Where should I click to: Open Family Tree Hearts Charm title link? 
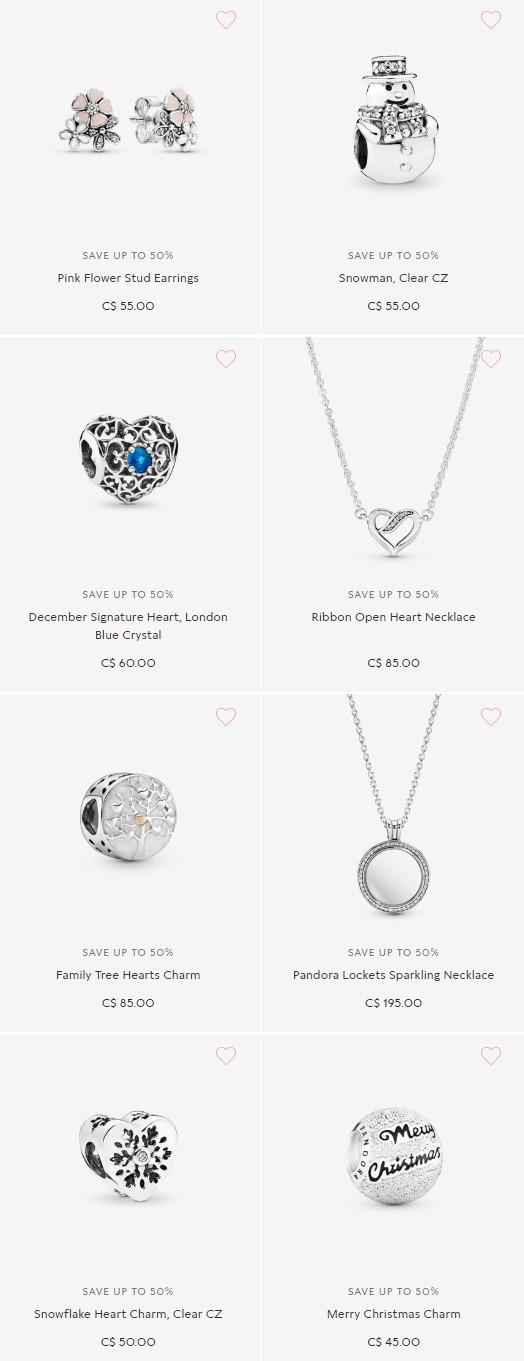[x=128, y=975]
